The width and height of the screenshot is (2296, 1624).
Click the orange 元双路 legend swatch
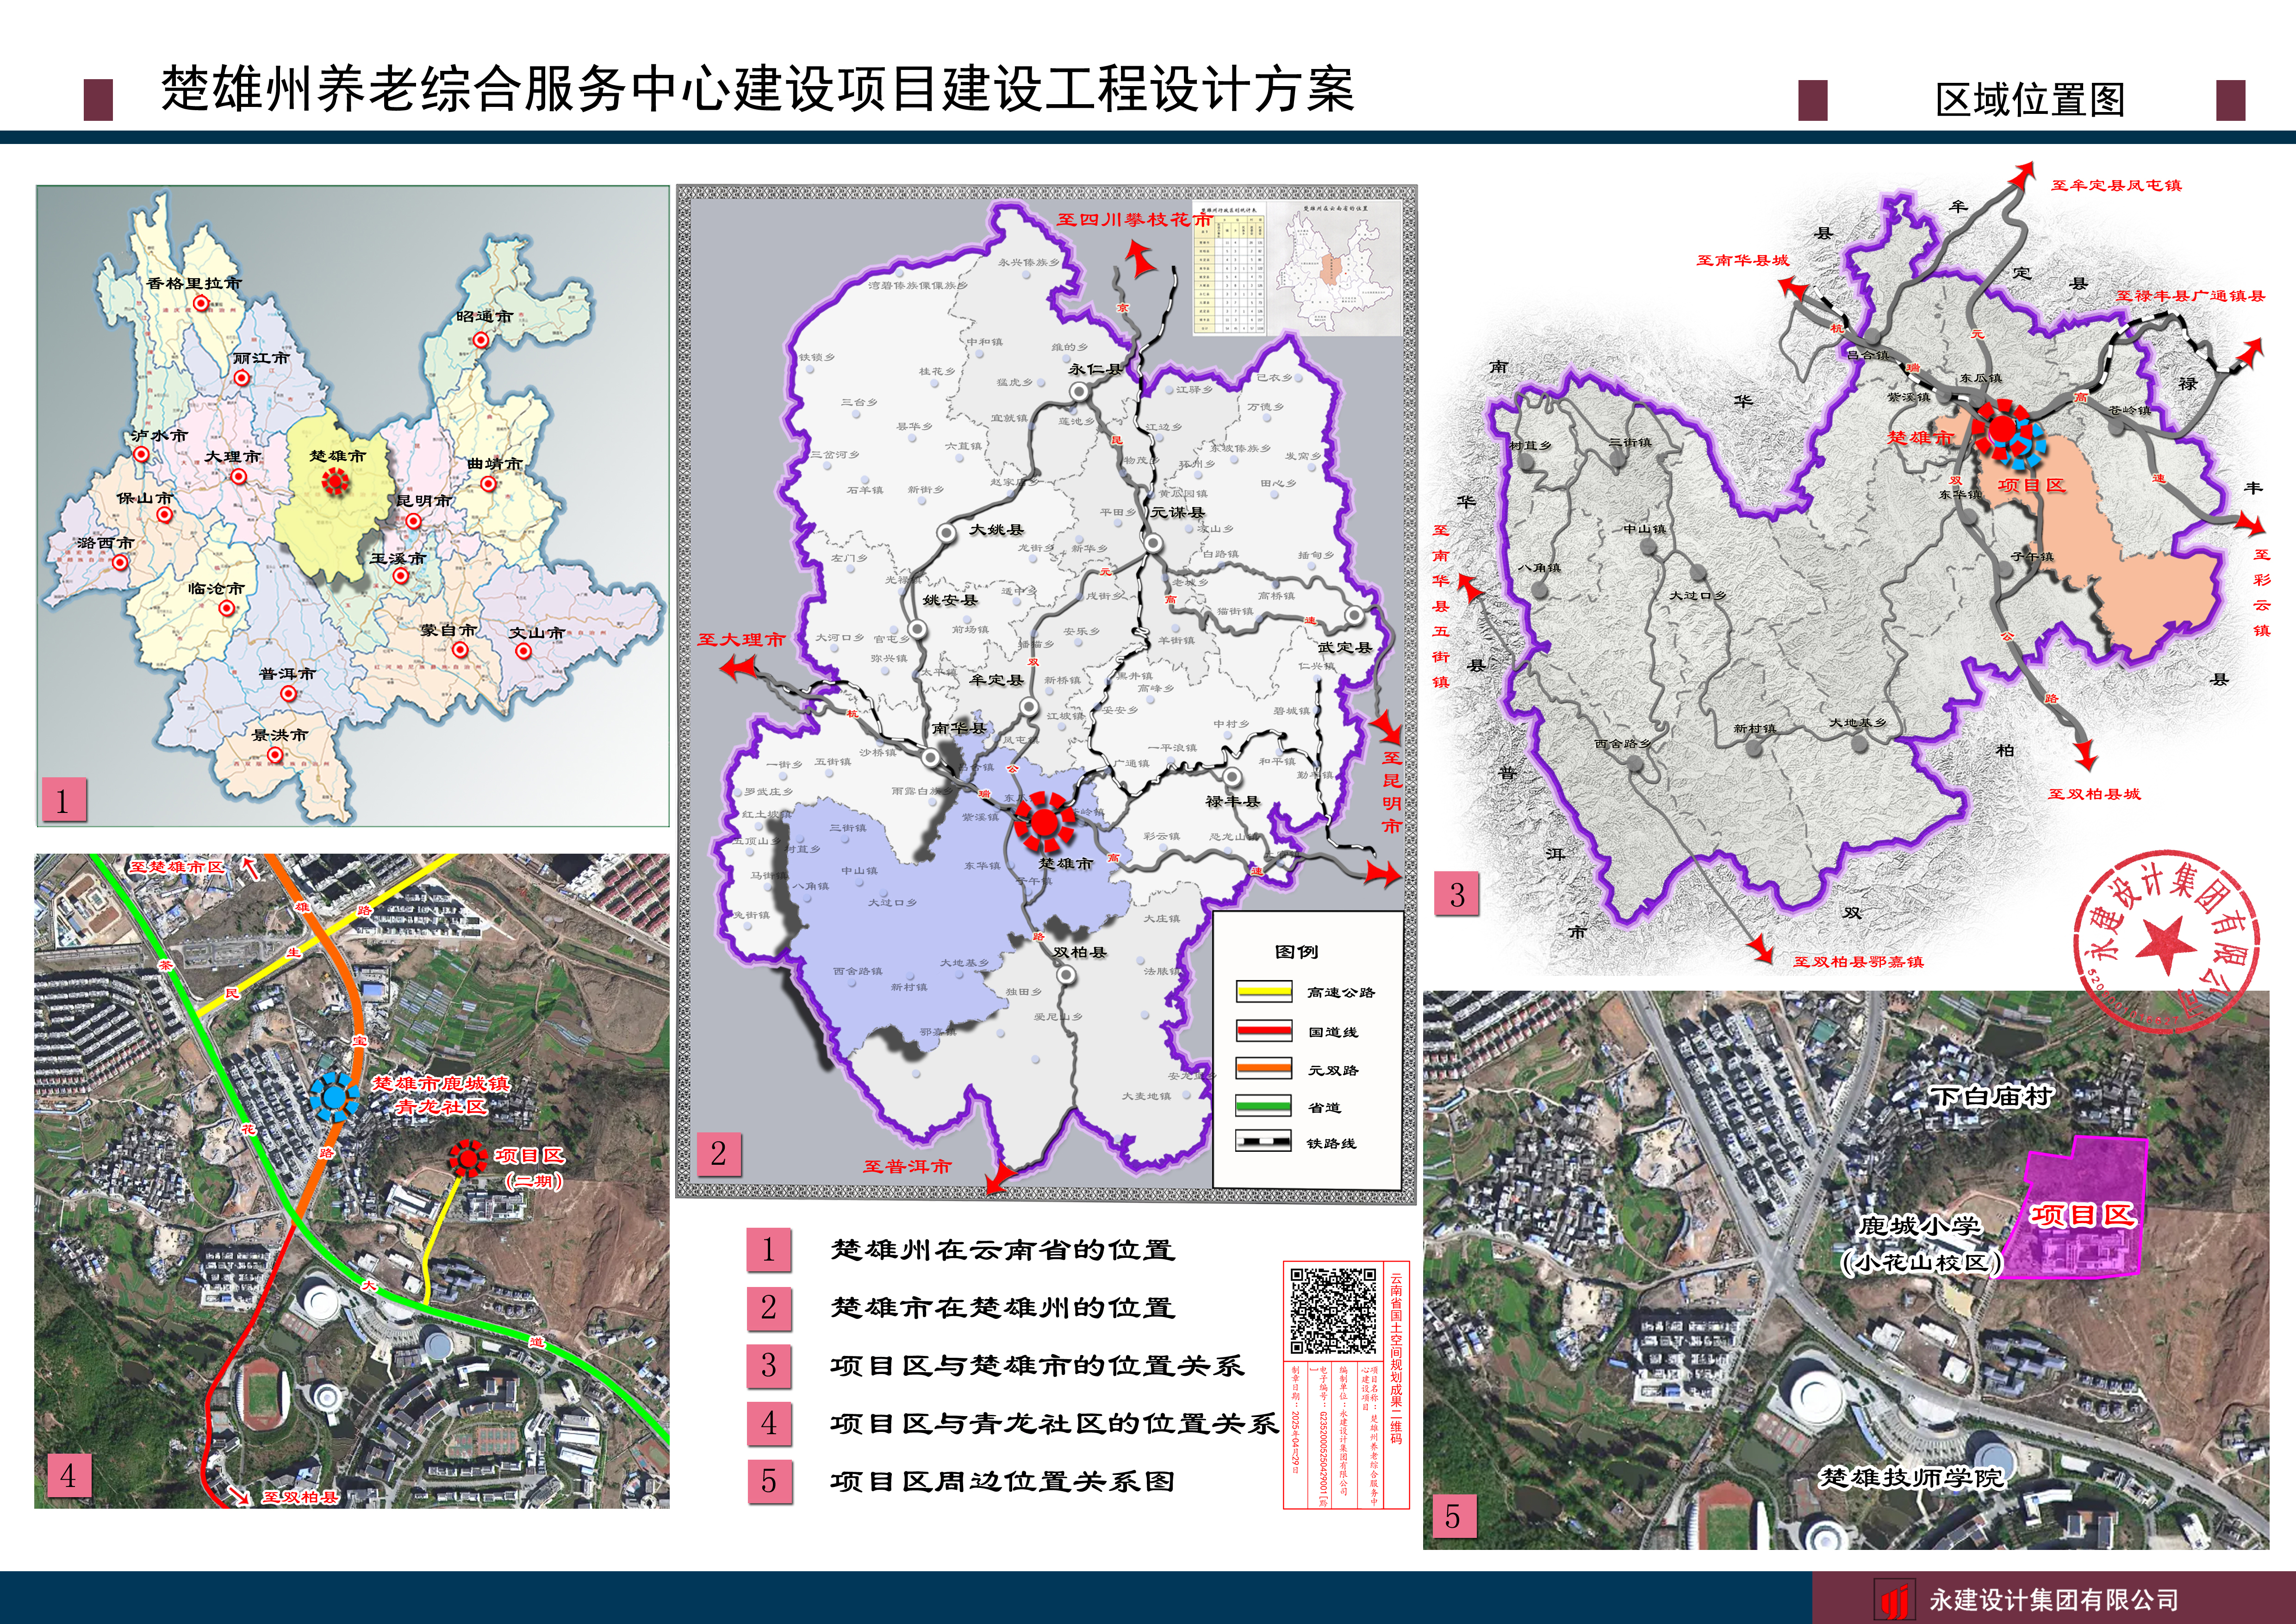tap(1263, 1068)
